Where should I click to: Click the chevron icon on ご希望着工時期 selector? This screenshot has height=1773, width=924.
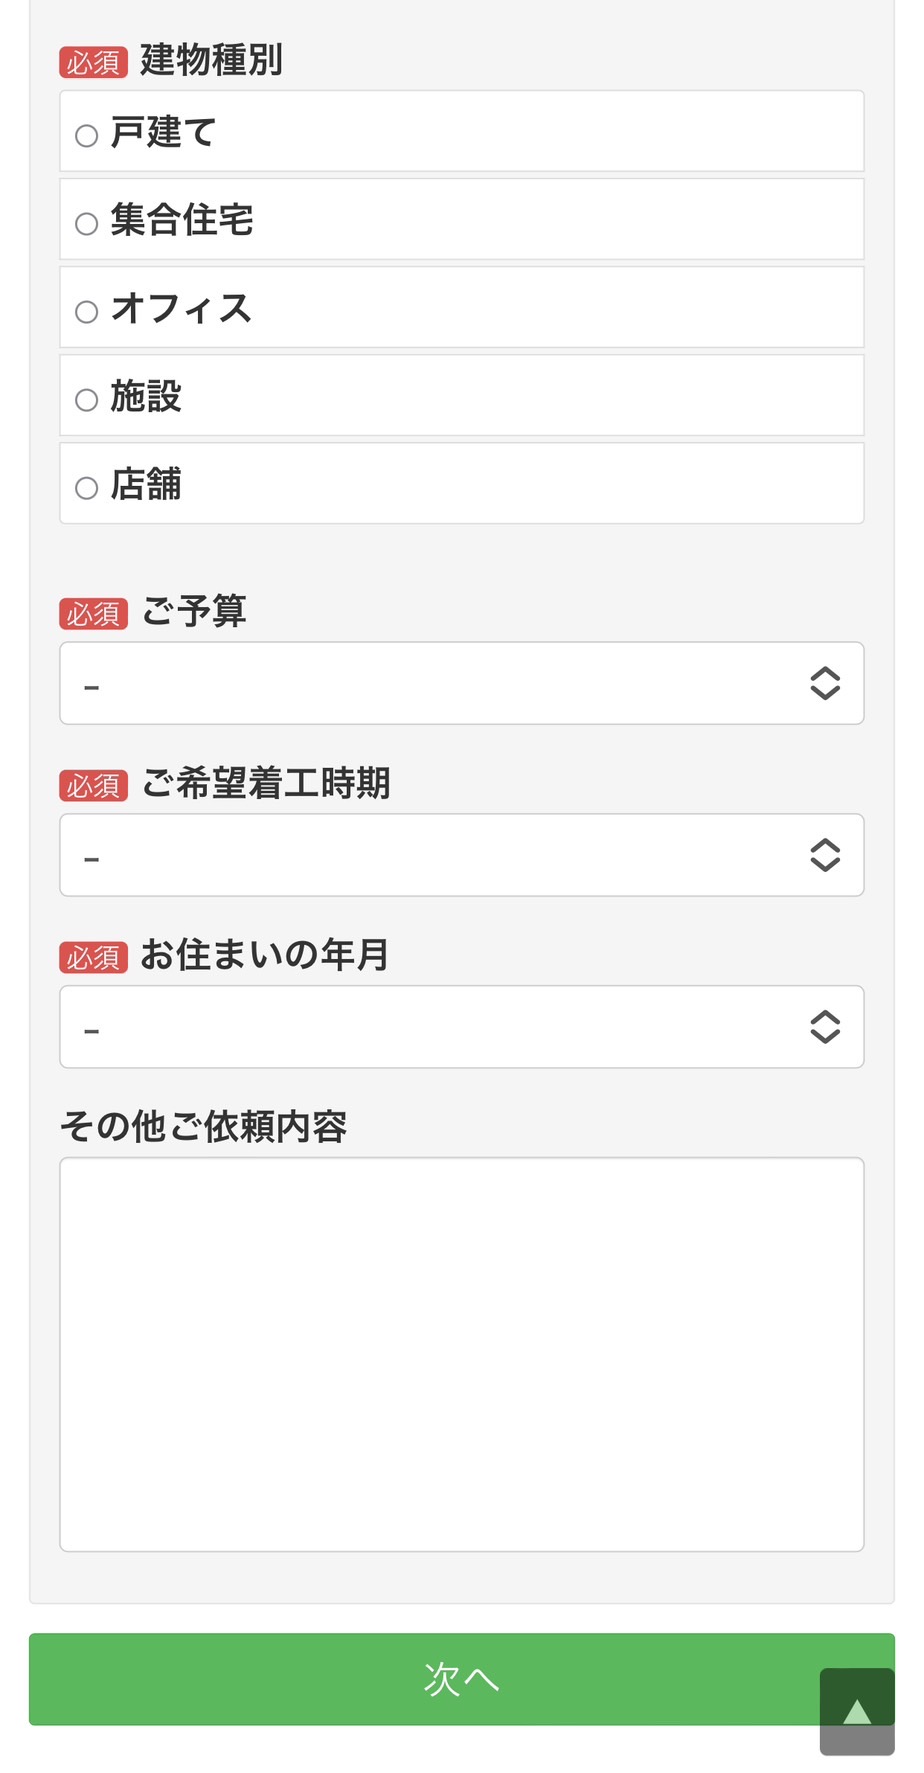(826, 856)
